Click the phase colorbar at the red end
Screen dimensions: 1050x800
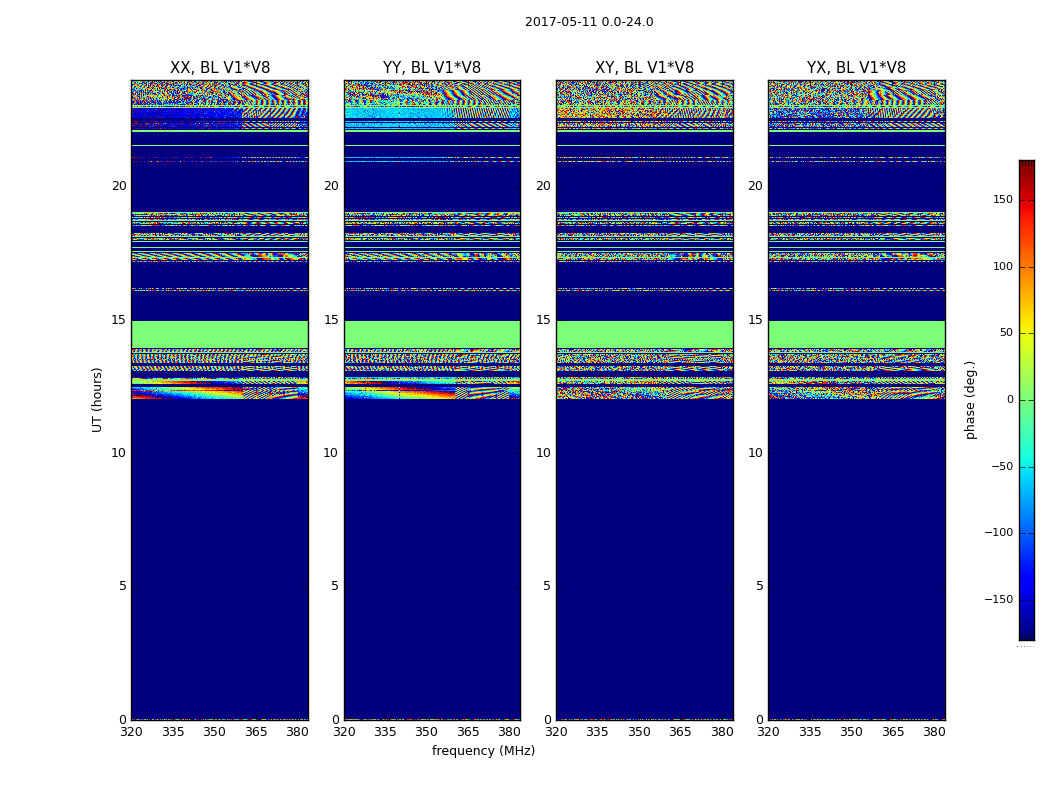coord(1027,167)
